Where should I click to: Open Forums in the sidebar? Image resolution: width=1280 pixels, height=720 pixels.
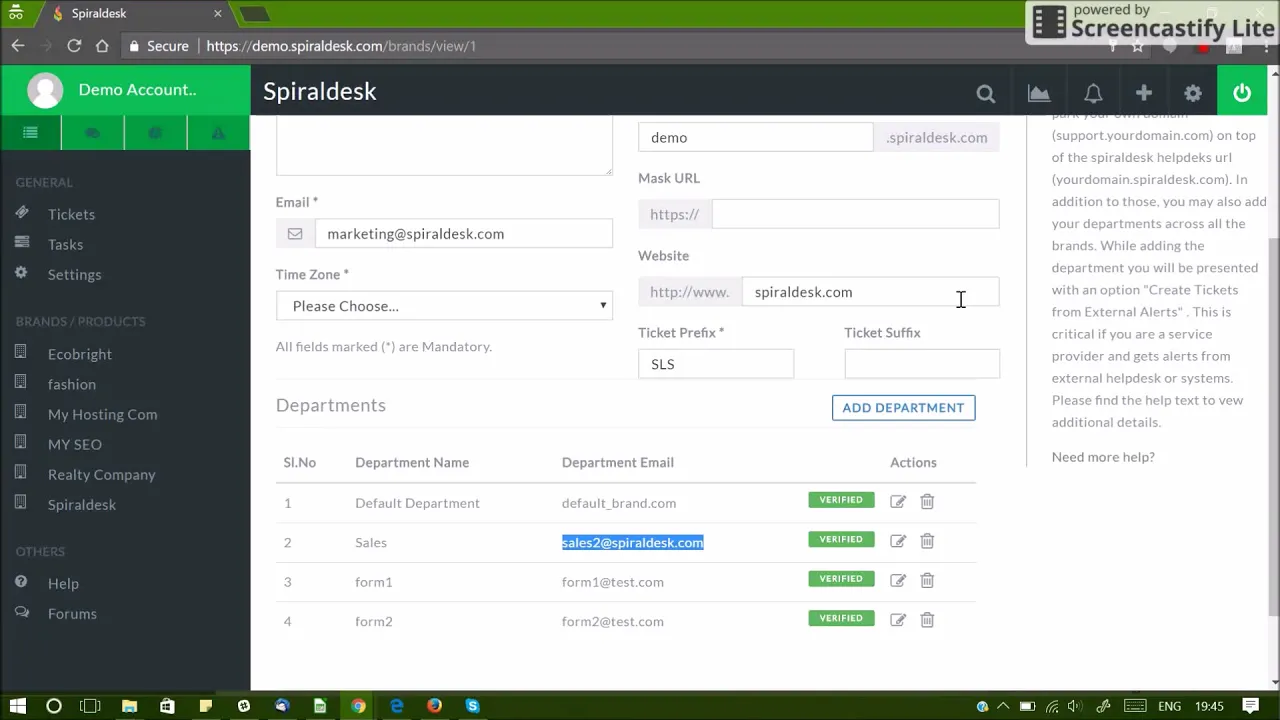[72, 613]
